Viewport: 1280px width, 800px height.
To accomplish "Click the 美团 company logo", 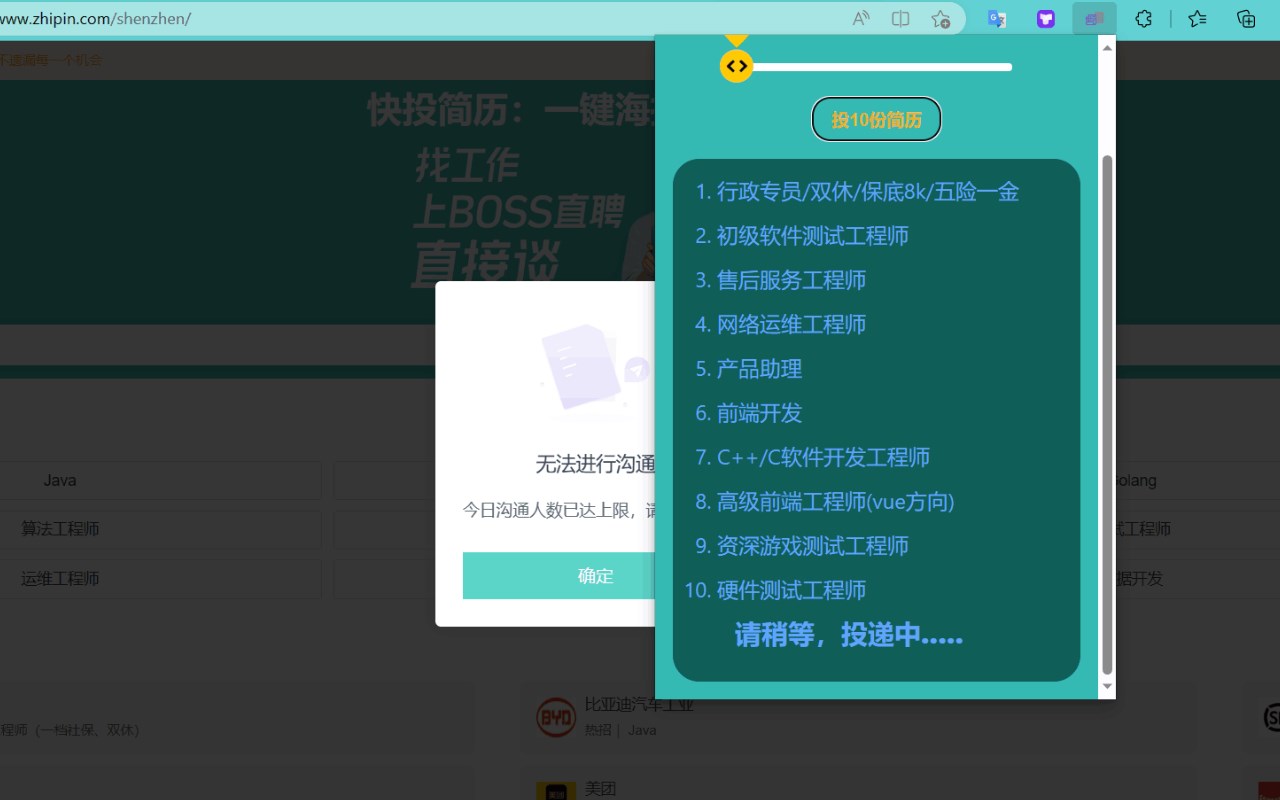I will pos(556,792).
